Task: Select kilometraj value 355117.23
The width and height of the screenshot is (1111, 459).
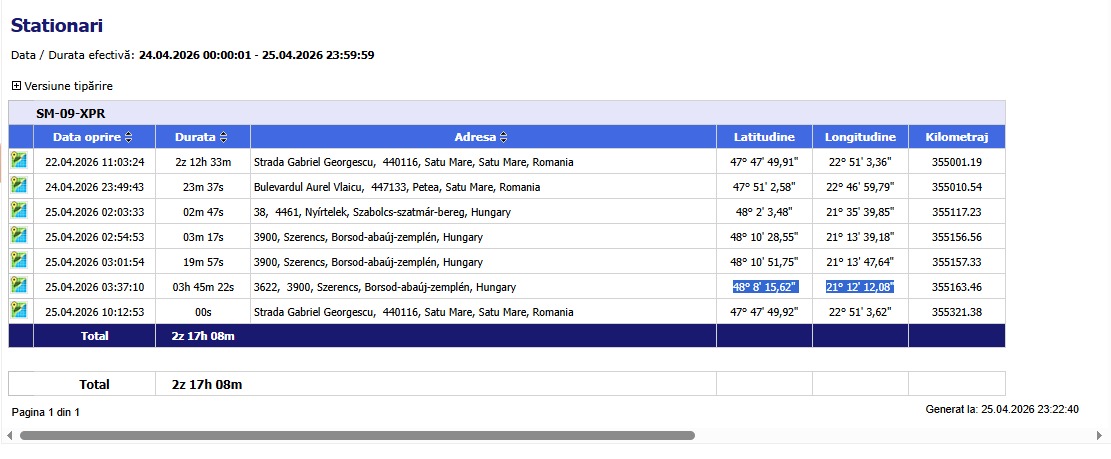Action: point(957,212)
